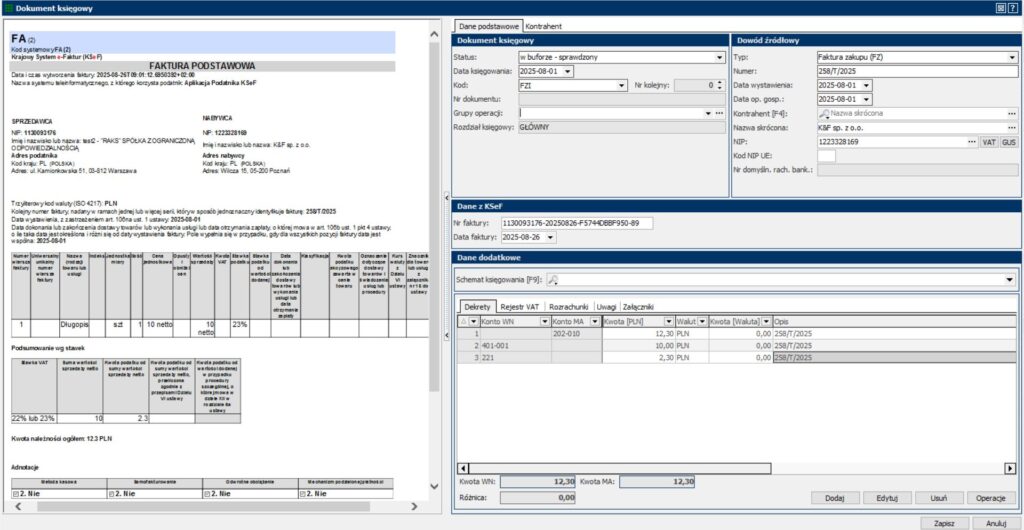Toggle the Samofakturowanie '2. Nie' checkbox

click(x=112, y=493)
